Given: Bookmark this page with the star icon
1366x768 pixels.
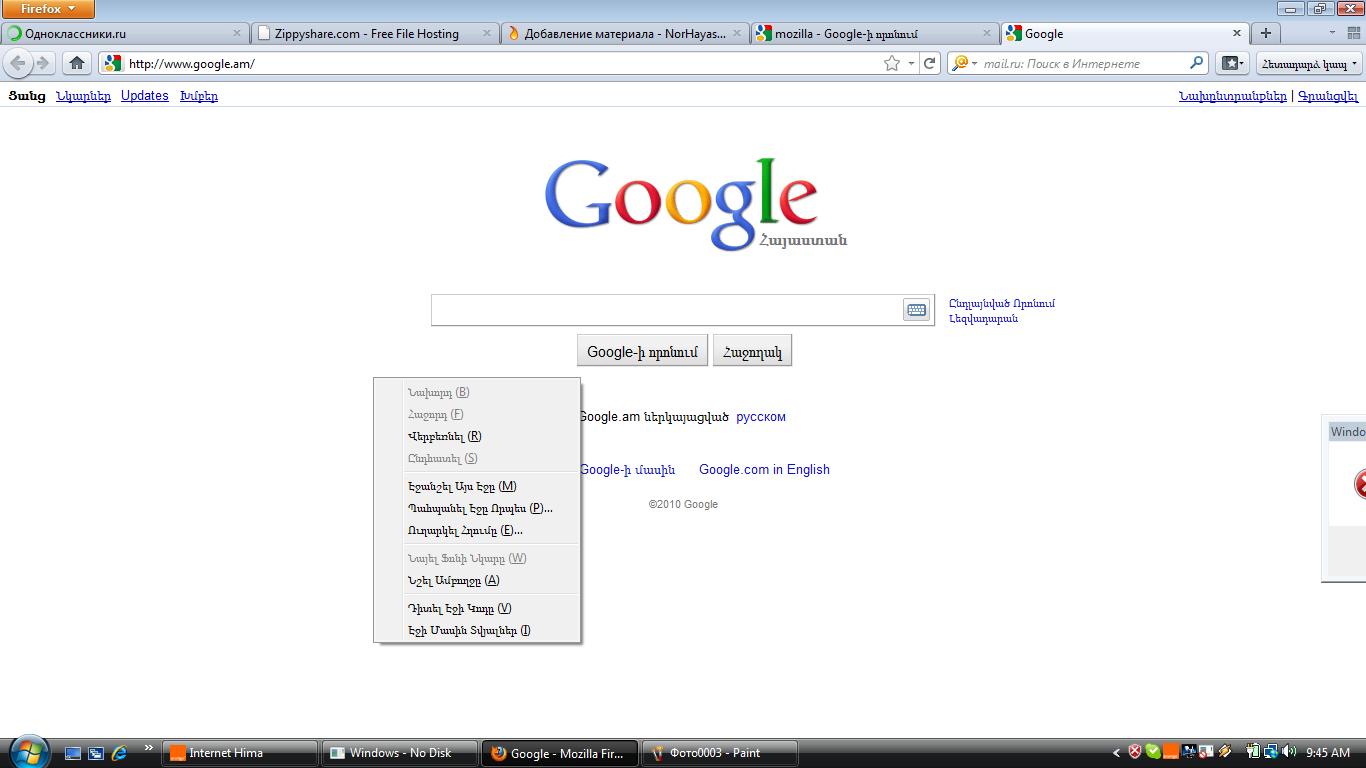Looking at the screenshot, I should pyautogui.click(x=891, y=63).
